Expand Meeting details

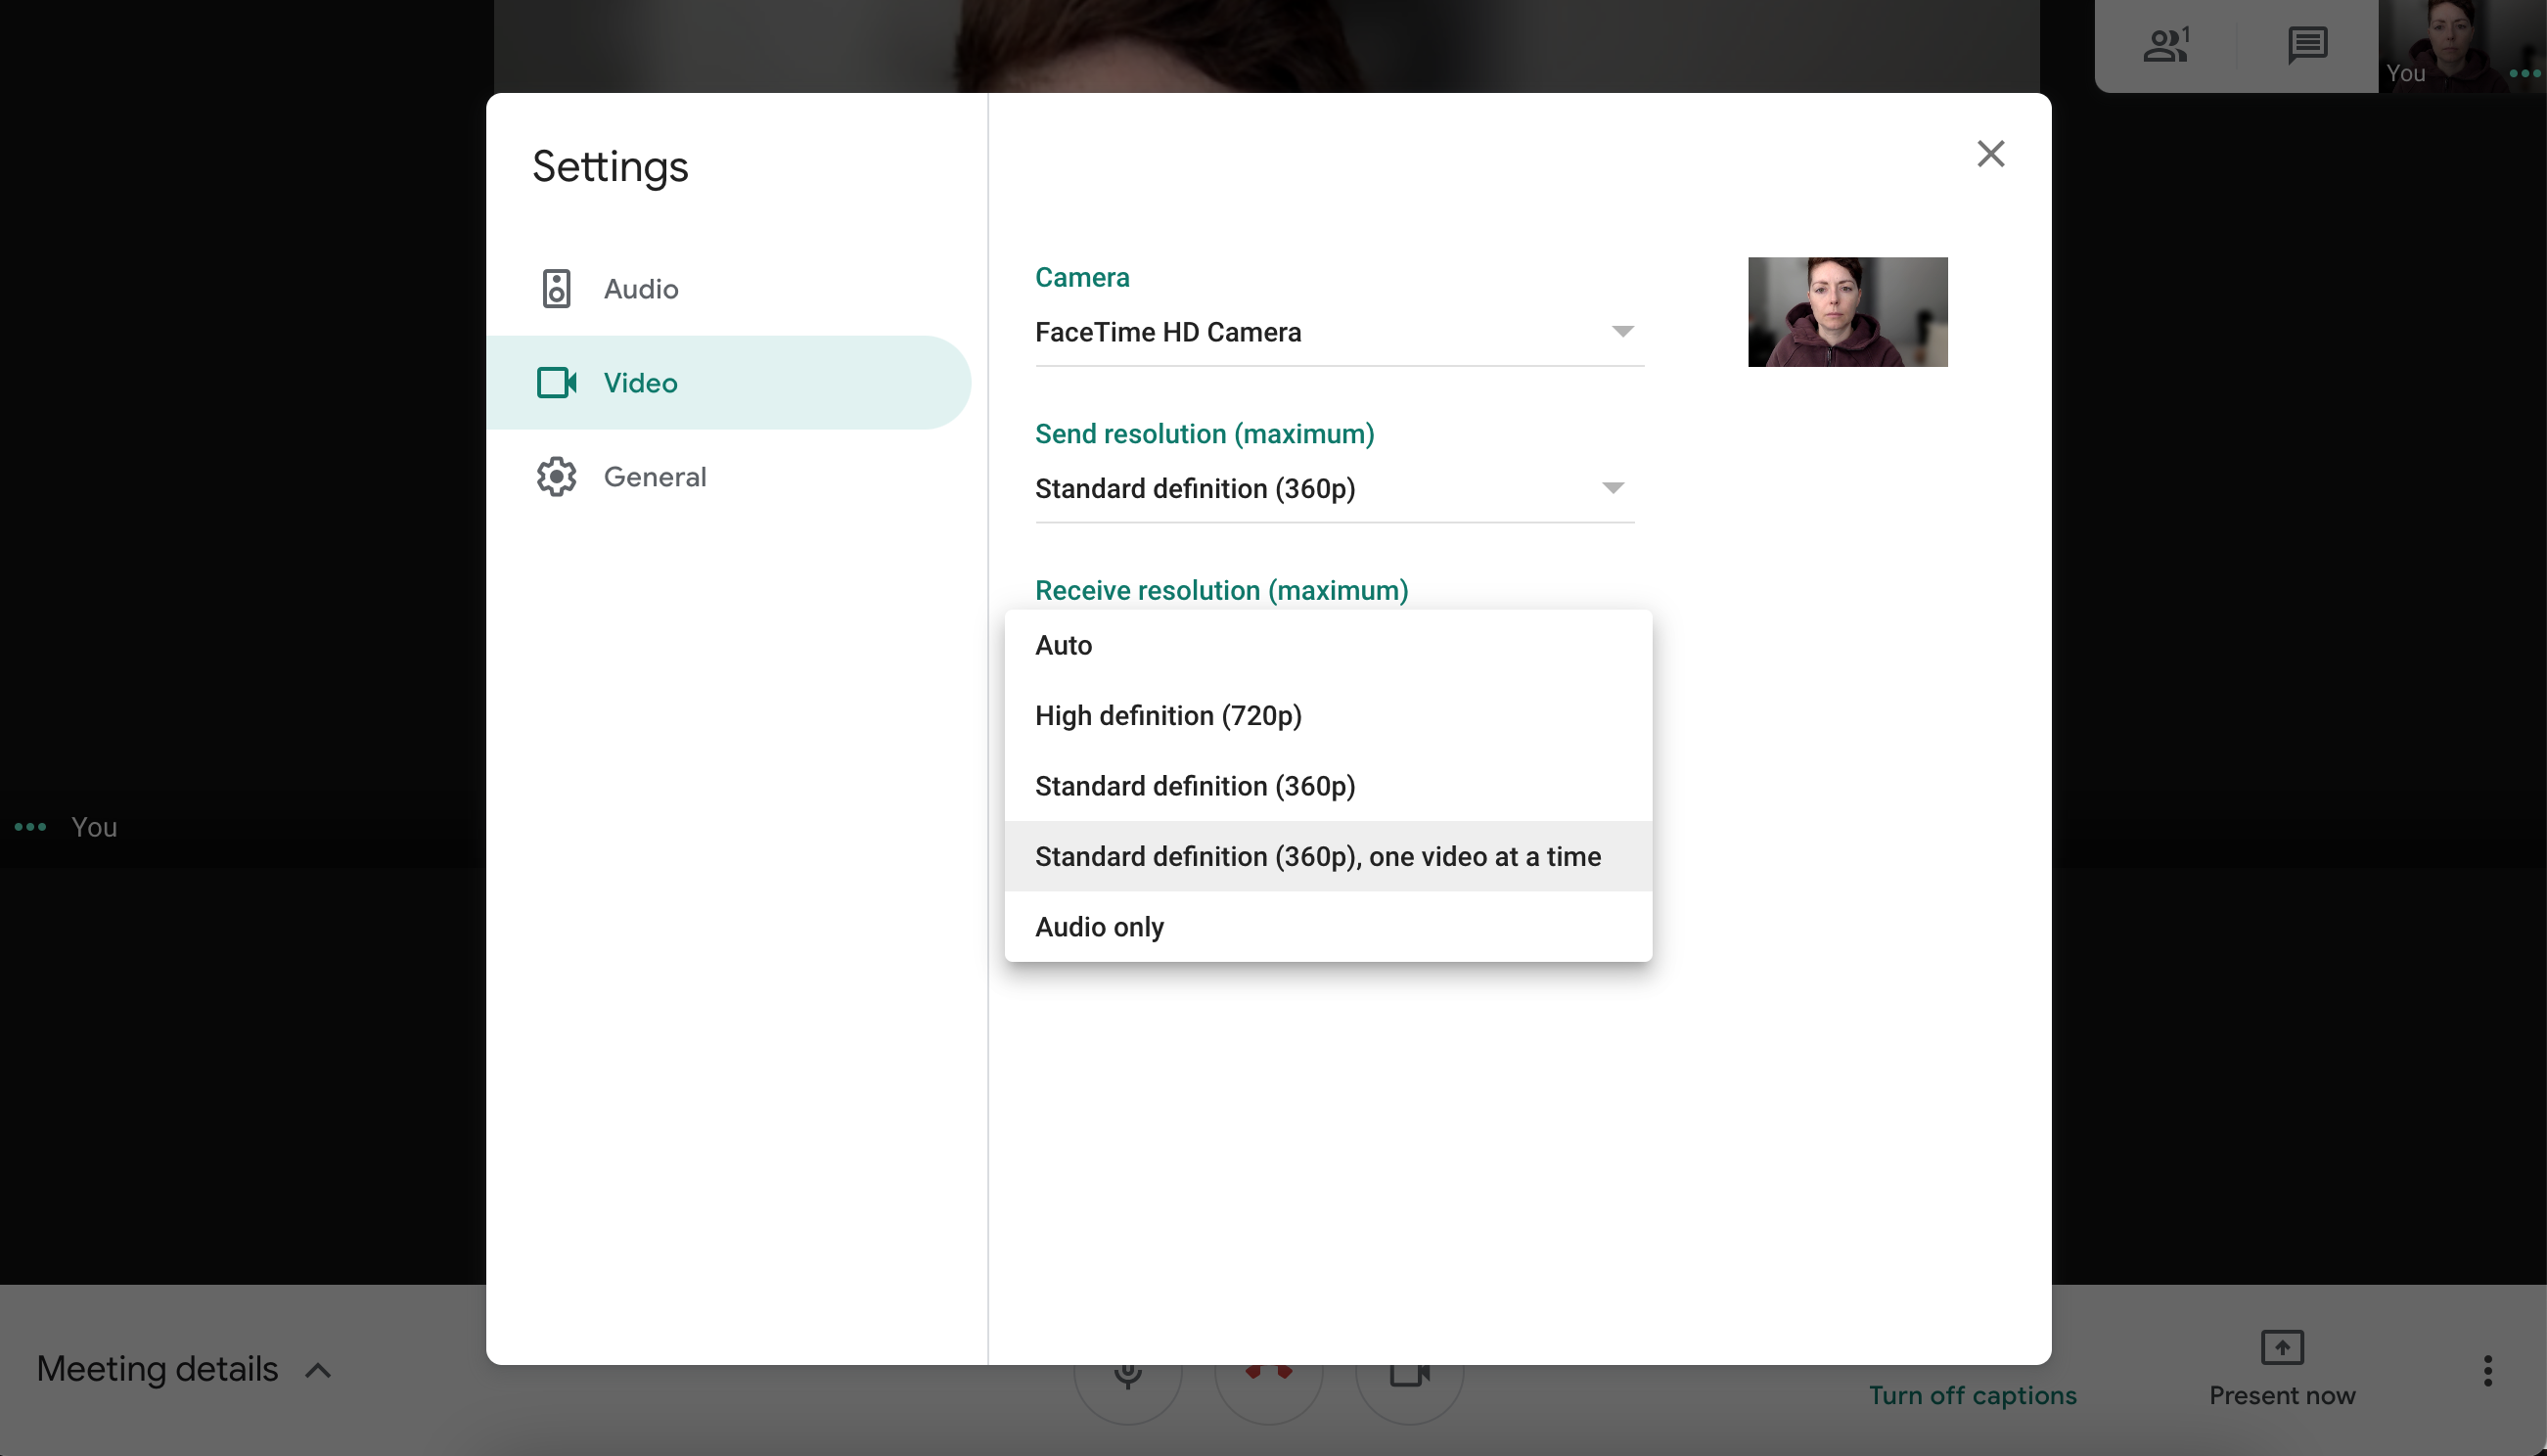(184, 1369)
